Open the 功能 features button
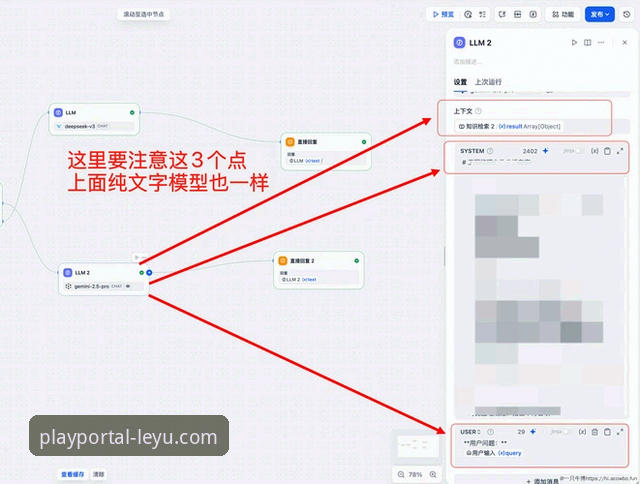The width and height of the screenshot is (640, 484). (x=563, y=14)
